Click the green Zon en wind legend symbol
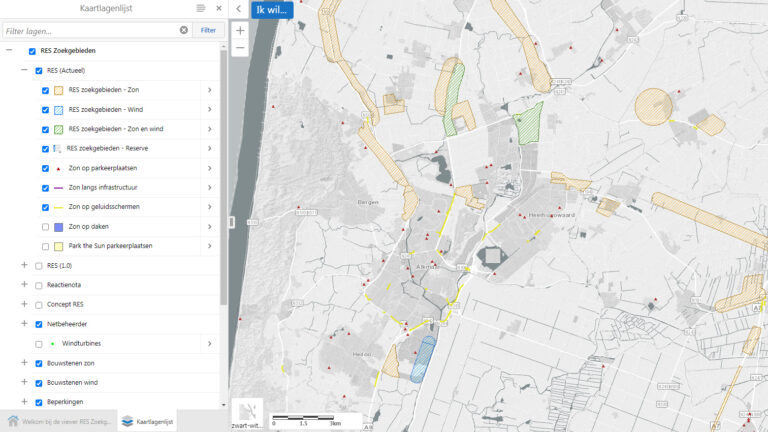Screen dimensions: 768x432 pos(58,129)
